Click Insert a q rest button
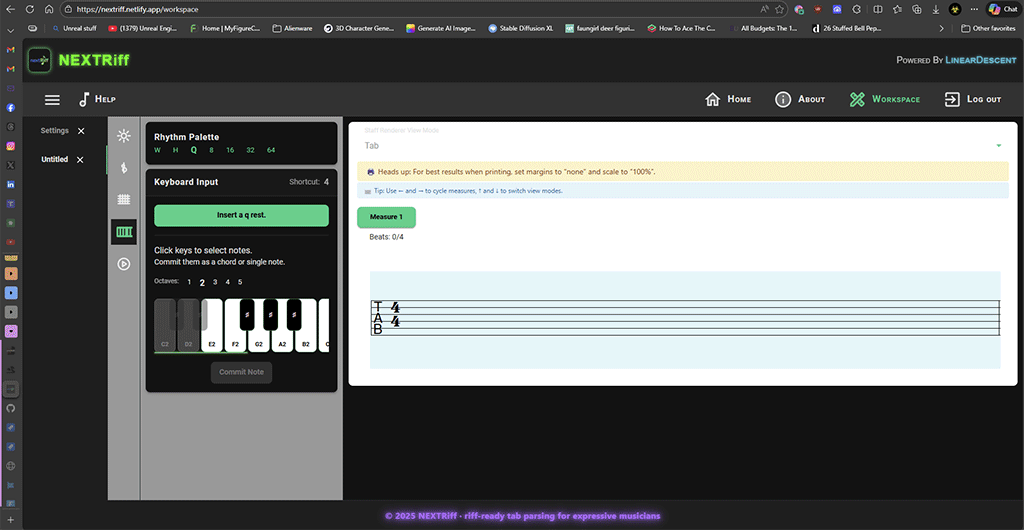Viewport: 1024px width, 530px height. coord(241,215)
